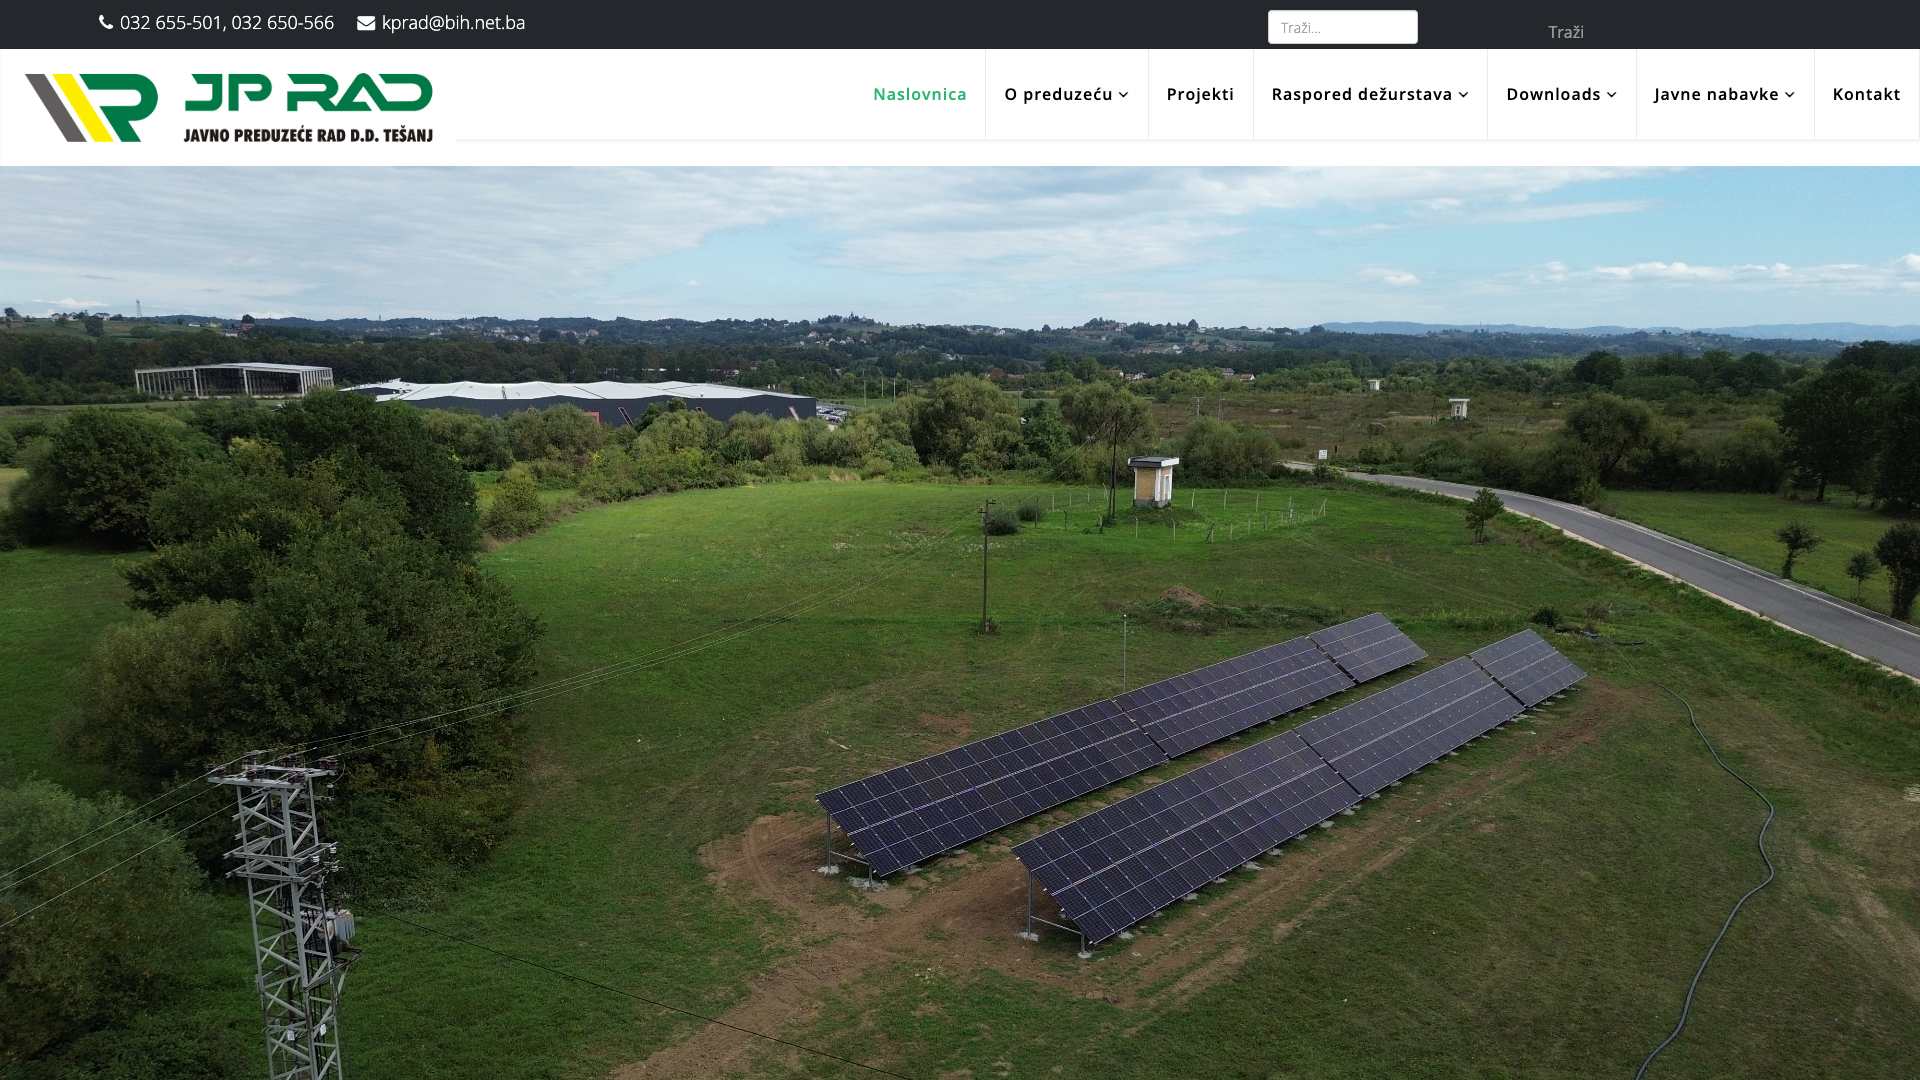1920x1080 pixels.
Task: Open the Naslovnica menu item
Action: pos(920,94)
